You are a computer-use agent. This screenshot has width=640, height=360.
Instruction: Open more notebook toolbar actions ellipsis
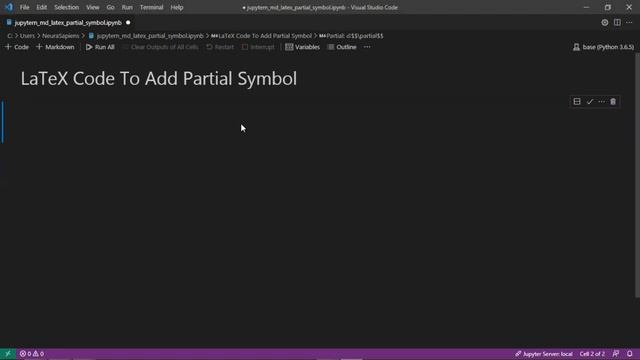(x=367, y=47)
